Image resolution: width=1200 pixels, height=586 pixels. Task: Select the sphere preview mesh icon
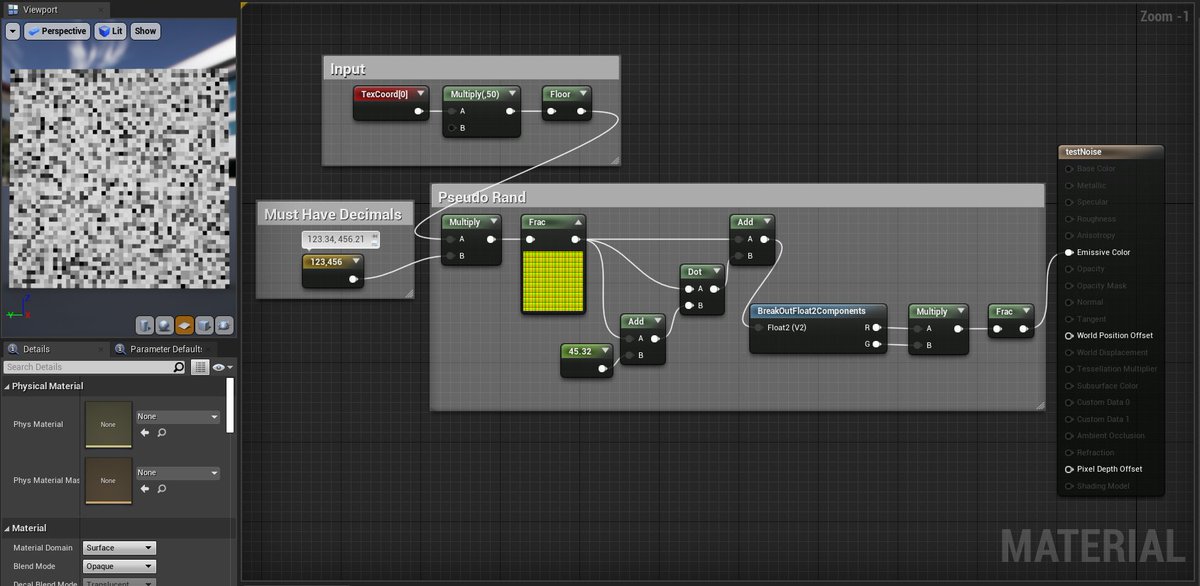click(x=166, y=325)
